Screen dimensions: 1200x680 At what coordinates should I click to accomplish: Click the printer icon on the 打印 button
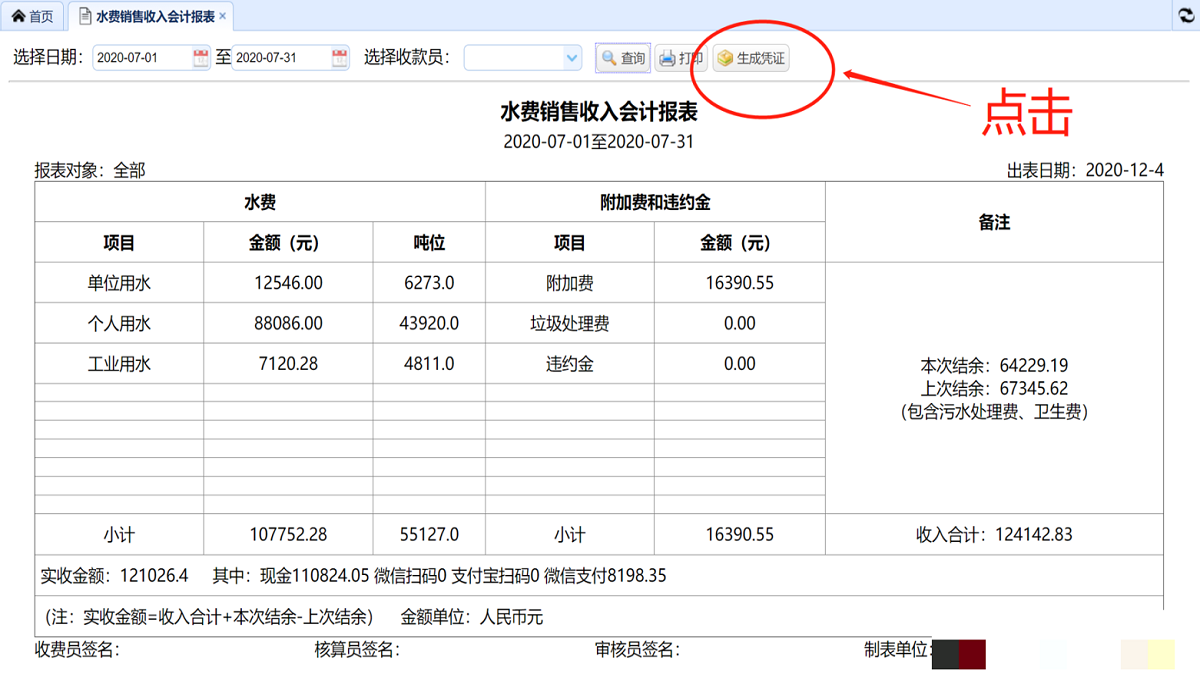(x=667, y=57)
